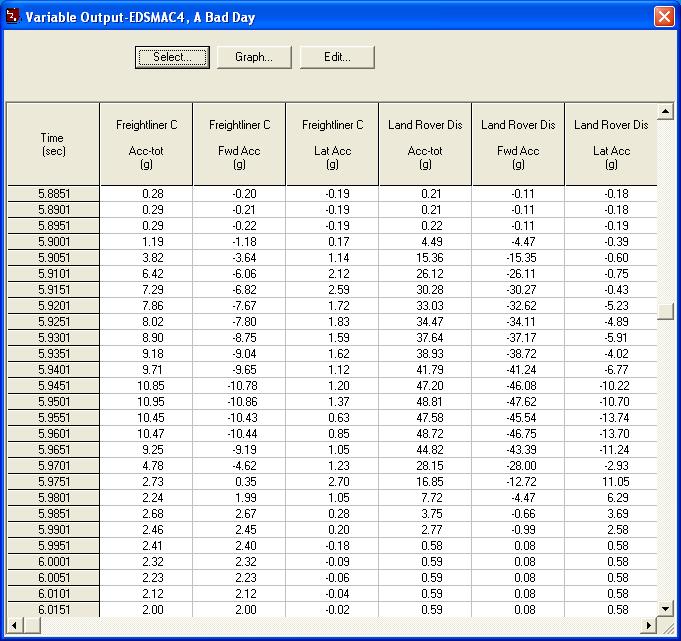This screenshot has width=681, height=641.
Task: Click horizontal scrollbar right arrow
Action: (x=649, y=626)
